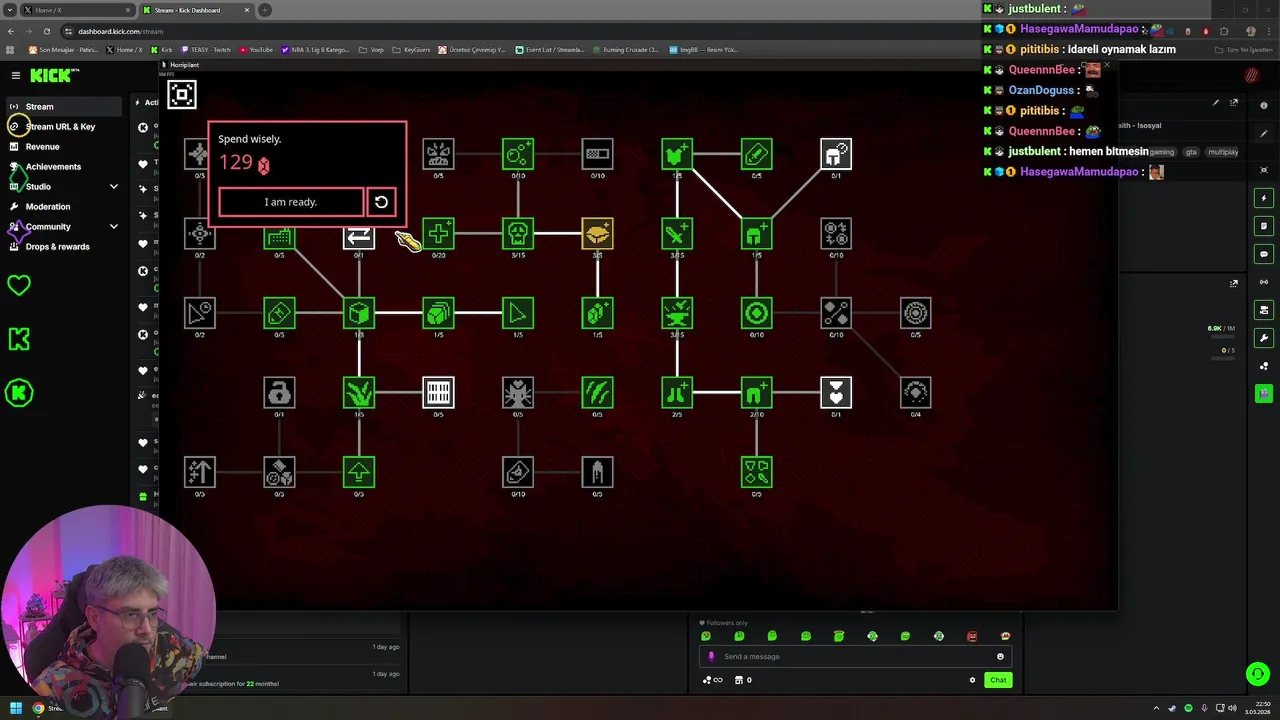Select the stacked cubes skill node
Image resolution: width=1280 pixels, height=720 pixels.
click(x=438, y=313)
